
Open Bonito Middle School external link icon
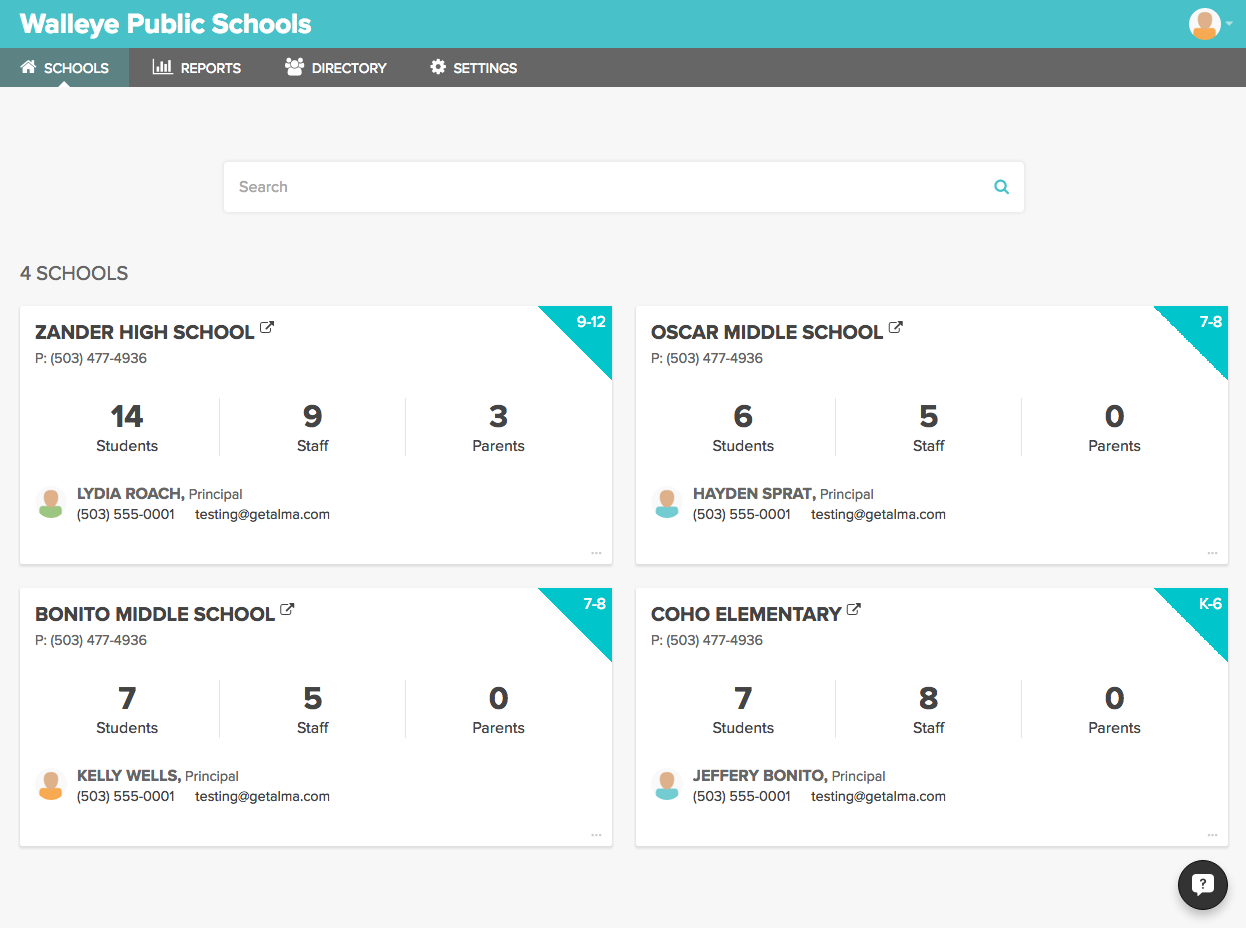tap(287, 610)
